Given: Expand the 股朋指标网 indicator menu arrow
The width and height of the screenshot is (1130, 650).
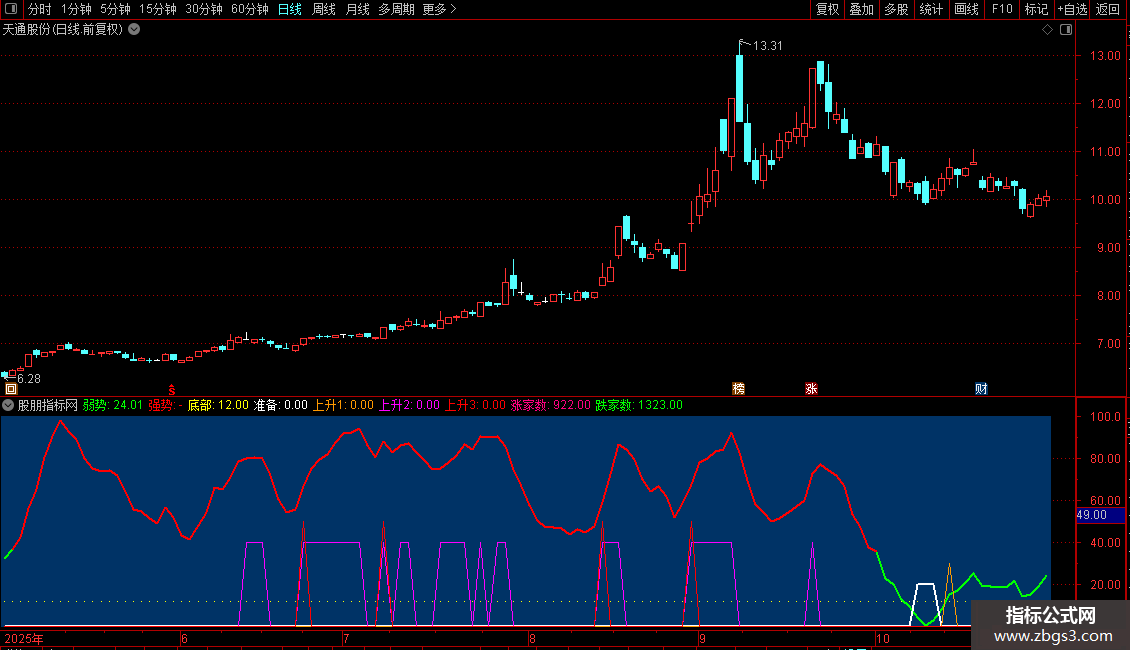Looking at the screenshot, I should (x=9, y=405).
